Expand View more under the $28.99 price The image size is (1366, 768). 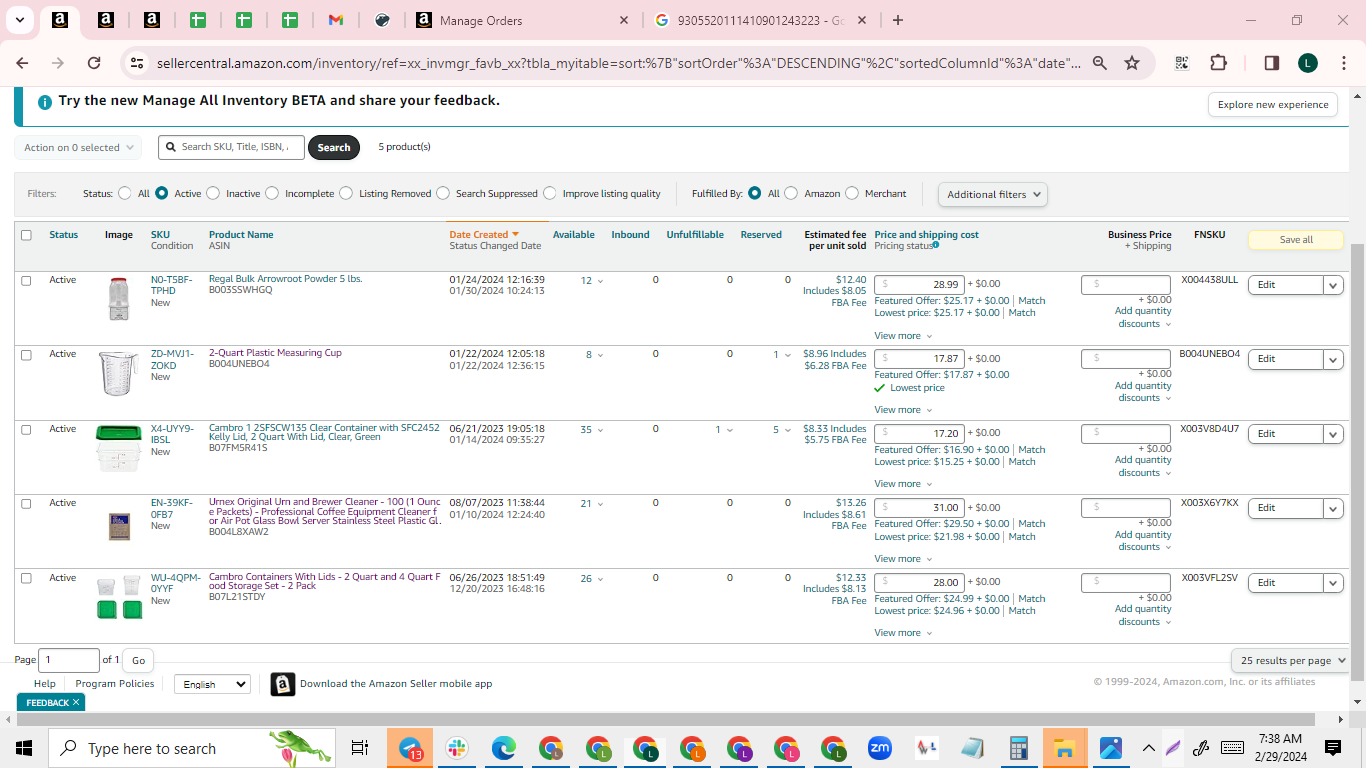[x=903, y=336]
